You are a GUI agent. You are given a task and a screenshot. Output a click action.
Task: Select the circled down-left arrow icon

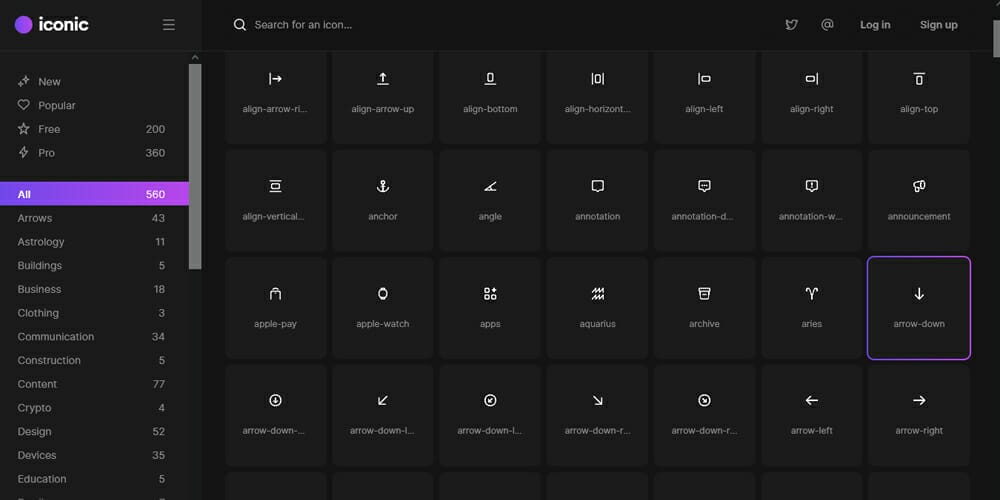coord(490,415)
